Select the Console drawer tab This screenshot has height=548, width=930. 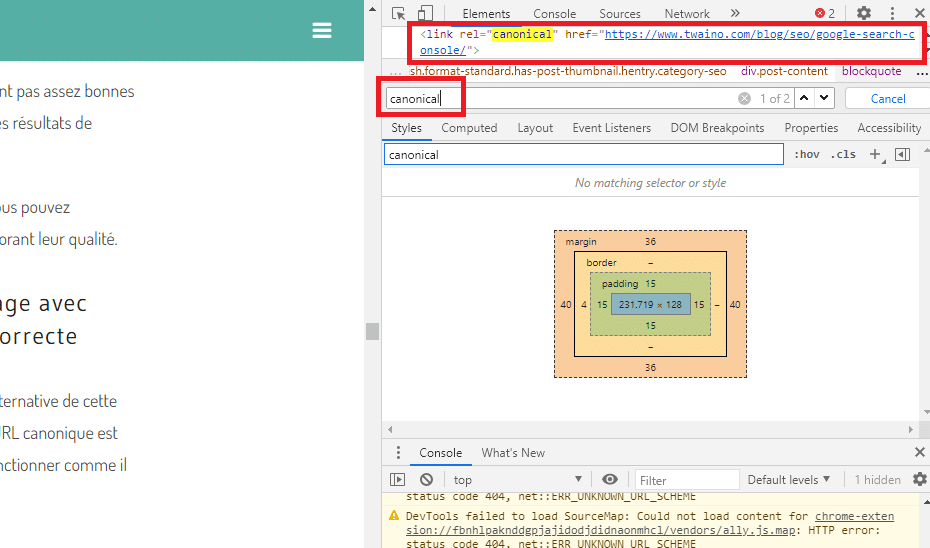point(440,453)
